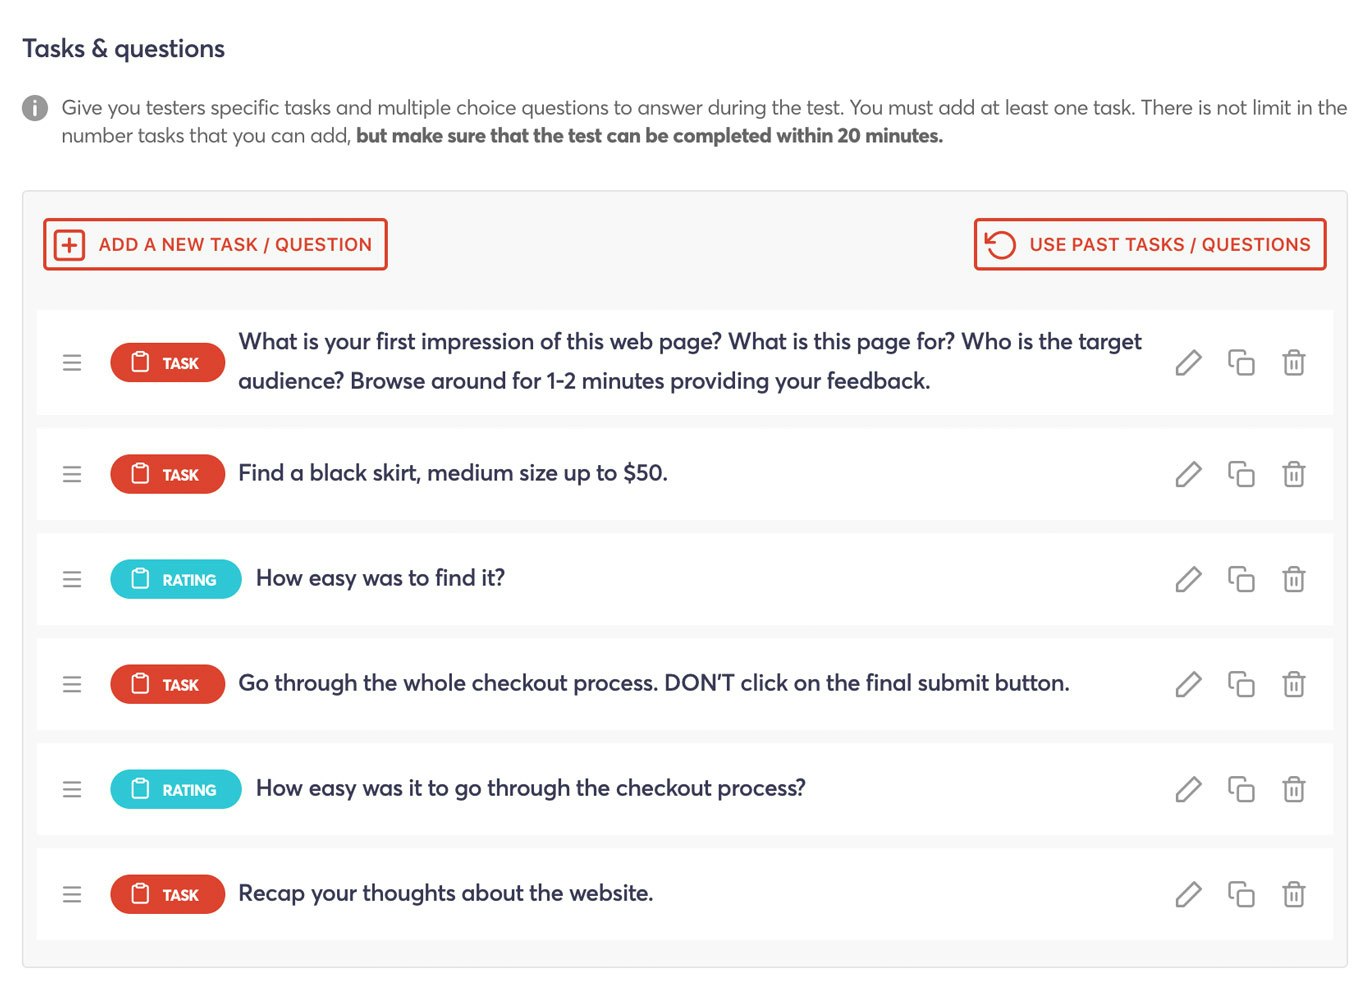The height and width of the screenshot is (1000, 1370).
Task: Edit the 'Find a black skirt' task
Action: (x=1188, y=474)
